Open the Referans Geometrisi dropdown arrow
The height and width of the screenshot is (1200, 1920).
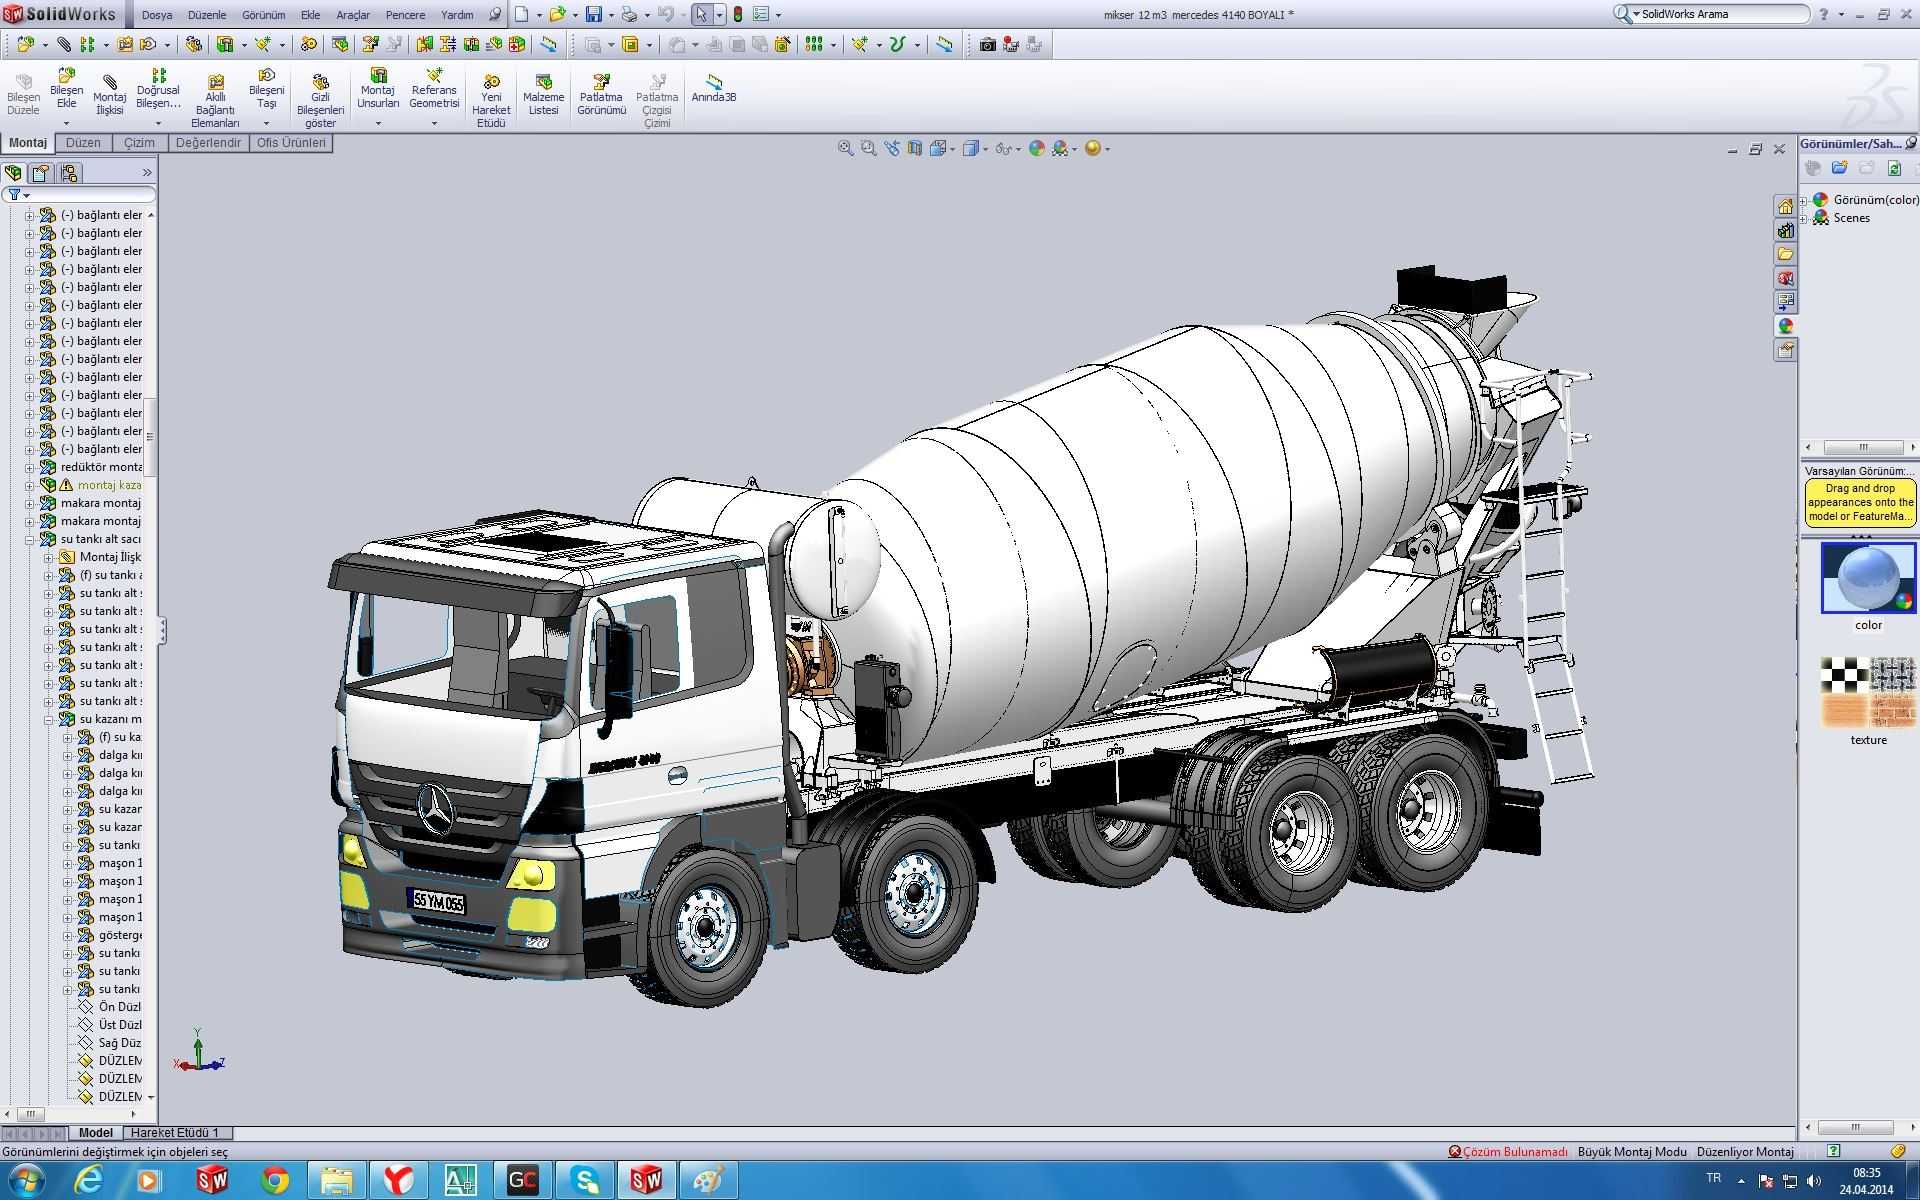click(x=434, y=123)
